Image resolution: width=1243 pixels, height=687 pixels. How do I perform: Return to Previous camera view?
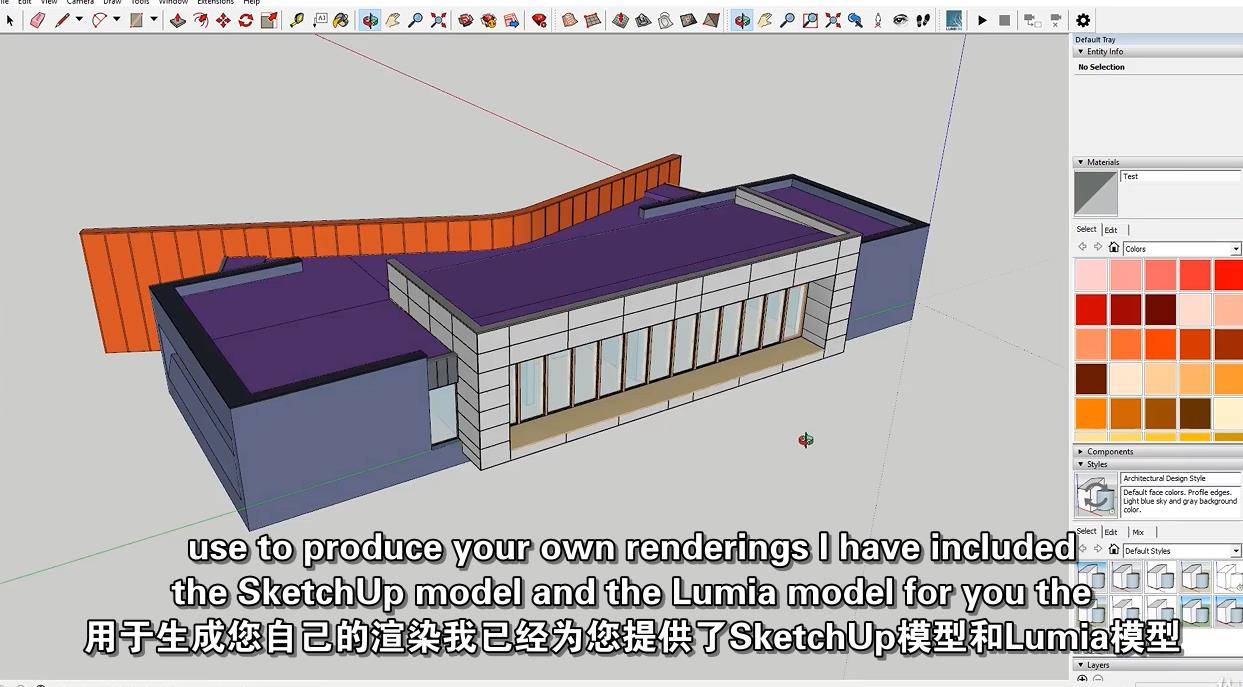pos(855,20)
